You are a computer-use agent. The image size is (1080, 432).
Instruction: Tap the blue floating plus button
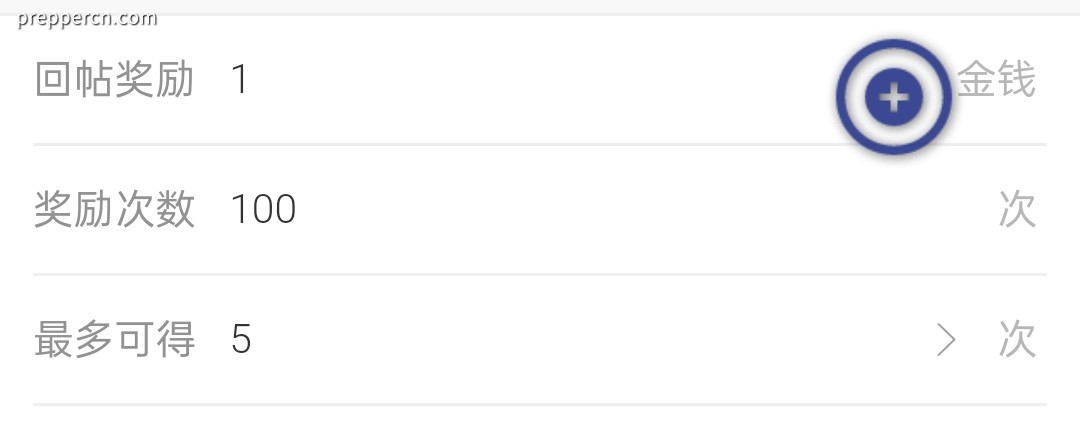click(893, 97)
